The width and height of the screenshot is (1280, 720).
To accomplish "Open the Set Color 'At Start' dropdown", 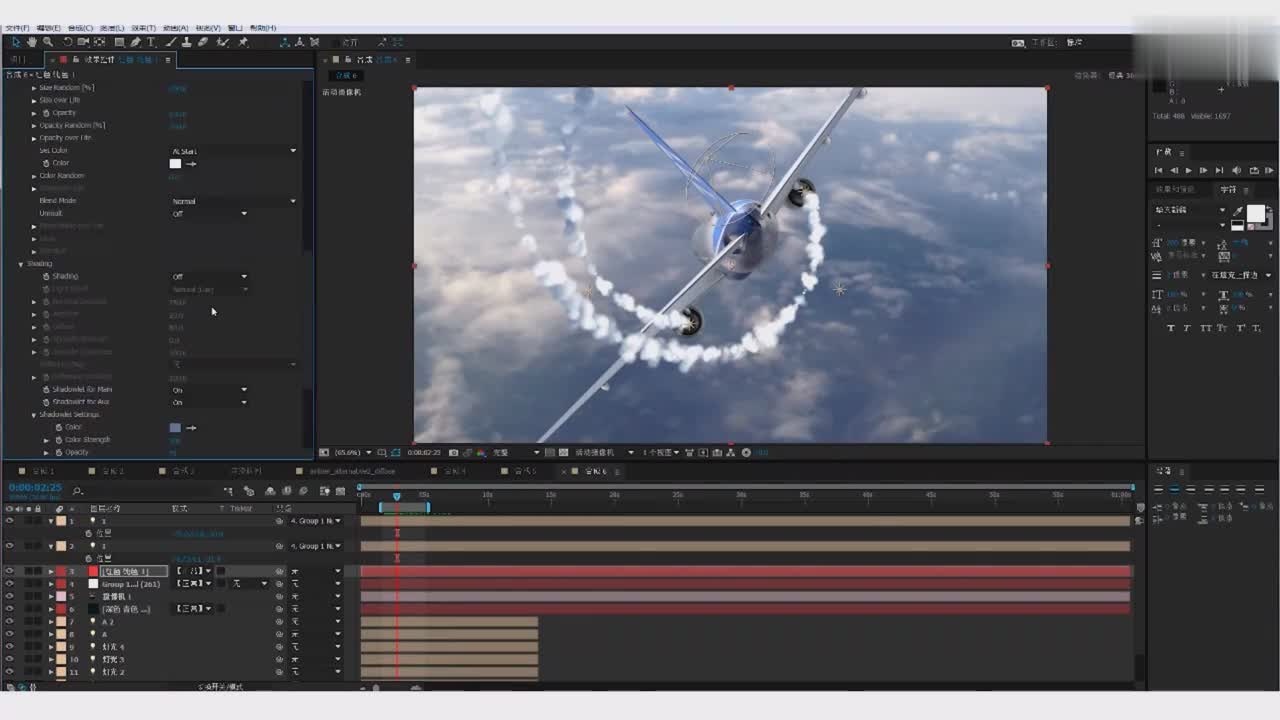I will [x=234, y=151].
